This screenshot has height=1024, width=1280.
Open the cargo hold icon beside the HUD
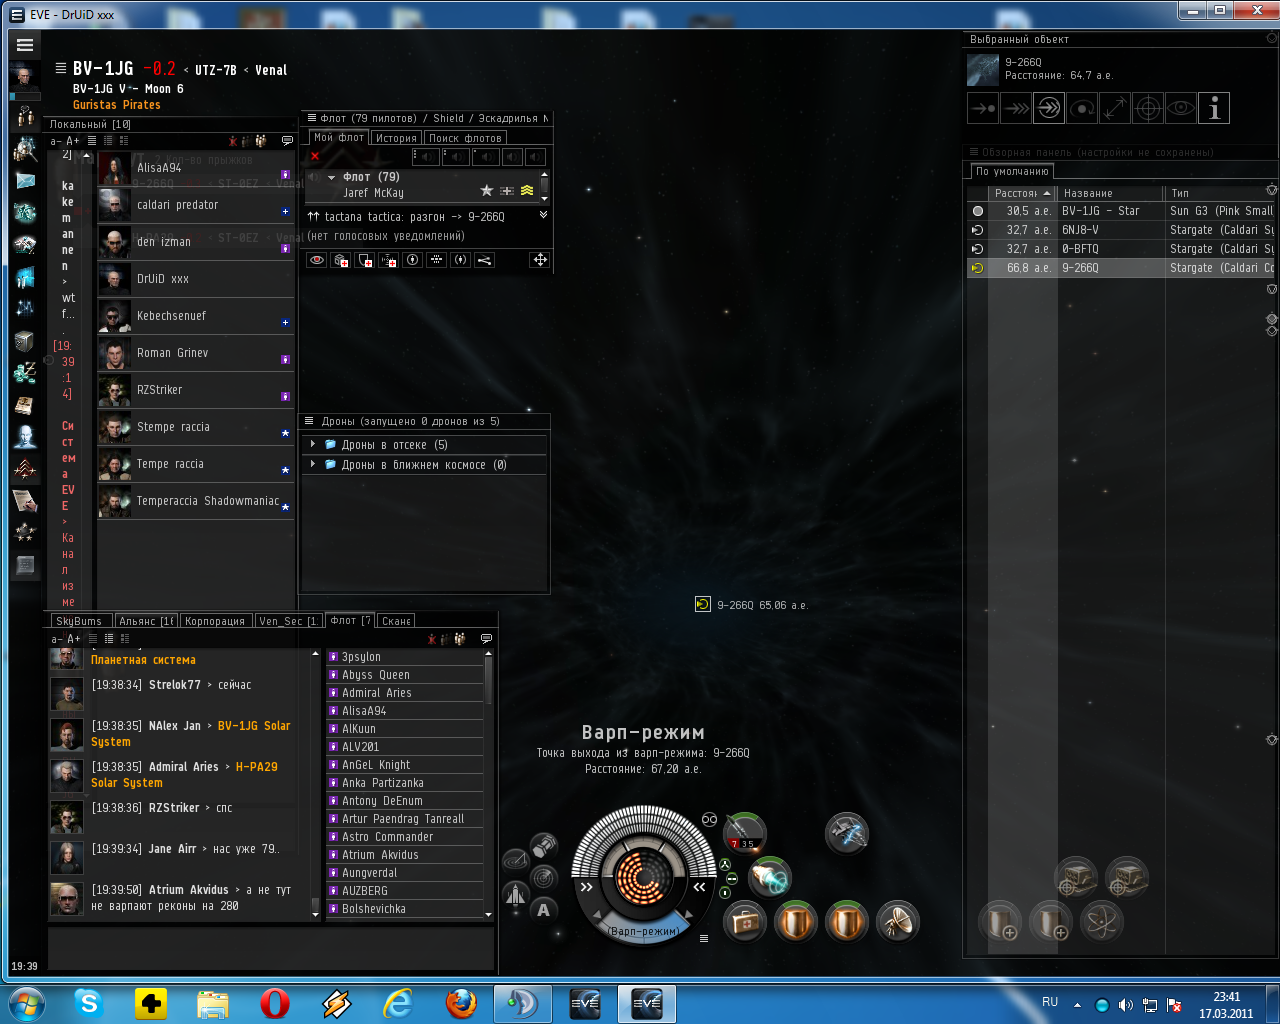coord(544,848)
